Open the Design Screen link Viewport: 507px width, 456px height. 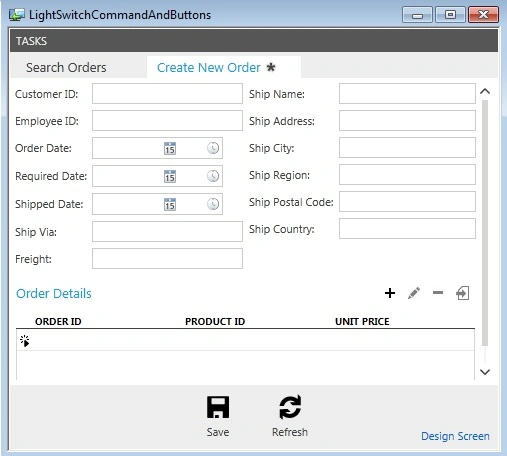point(455,436)
